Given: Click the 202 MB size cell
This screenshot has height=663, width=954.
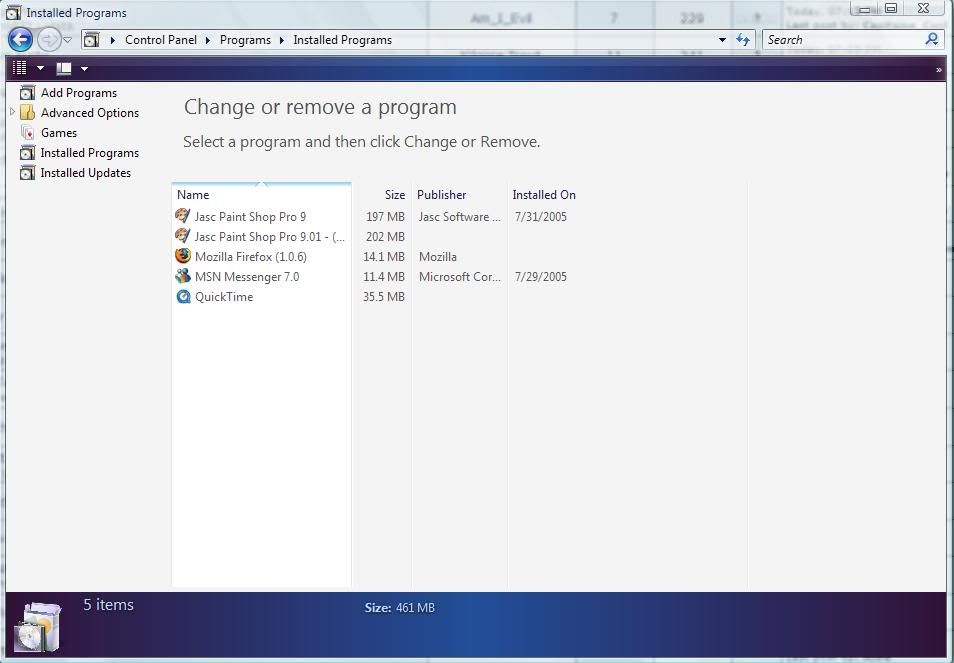Looking at the screenshot, I should 385,237.
